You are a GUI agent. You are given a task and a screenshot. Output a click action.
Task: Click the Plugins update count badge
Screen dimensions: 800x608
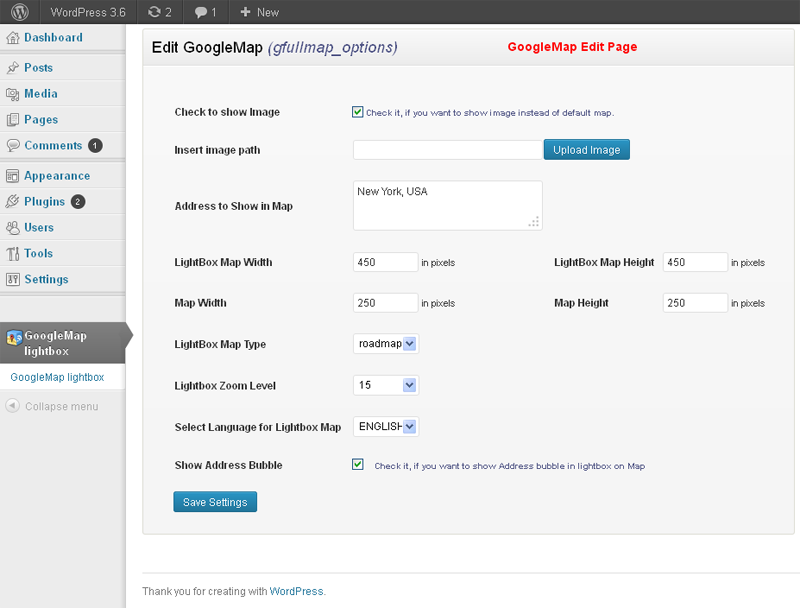tap(78, 201)
